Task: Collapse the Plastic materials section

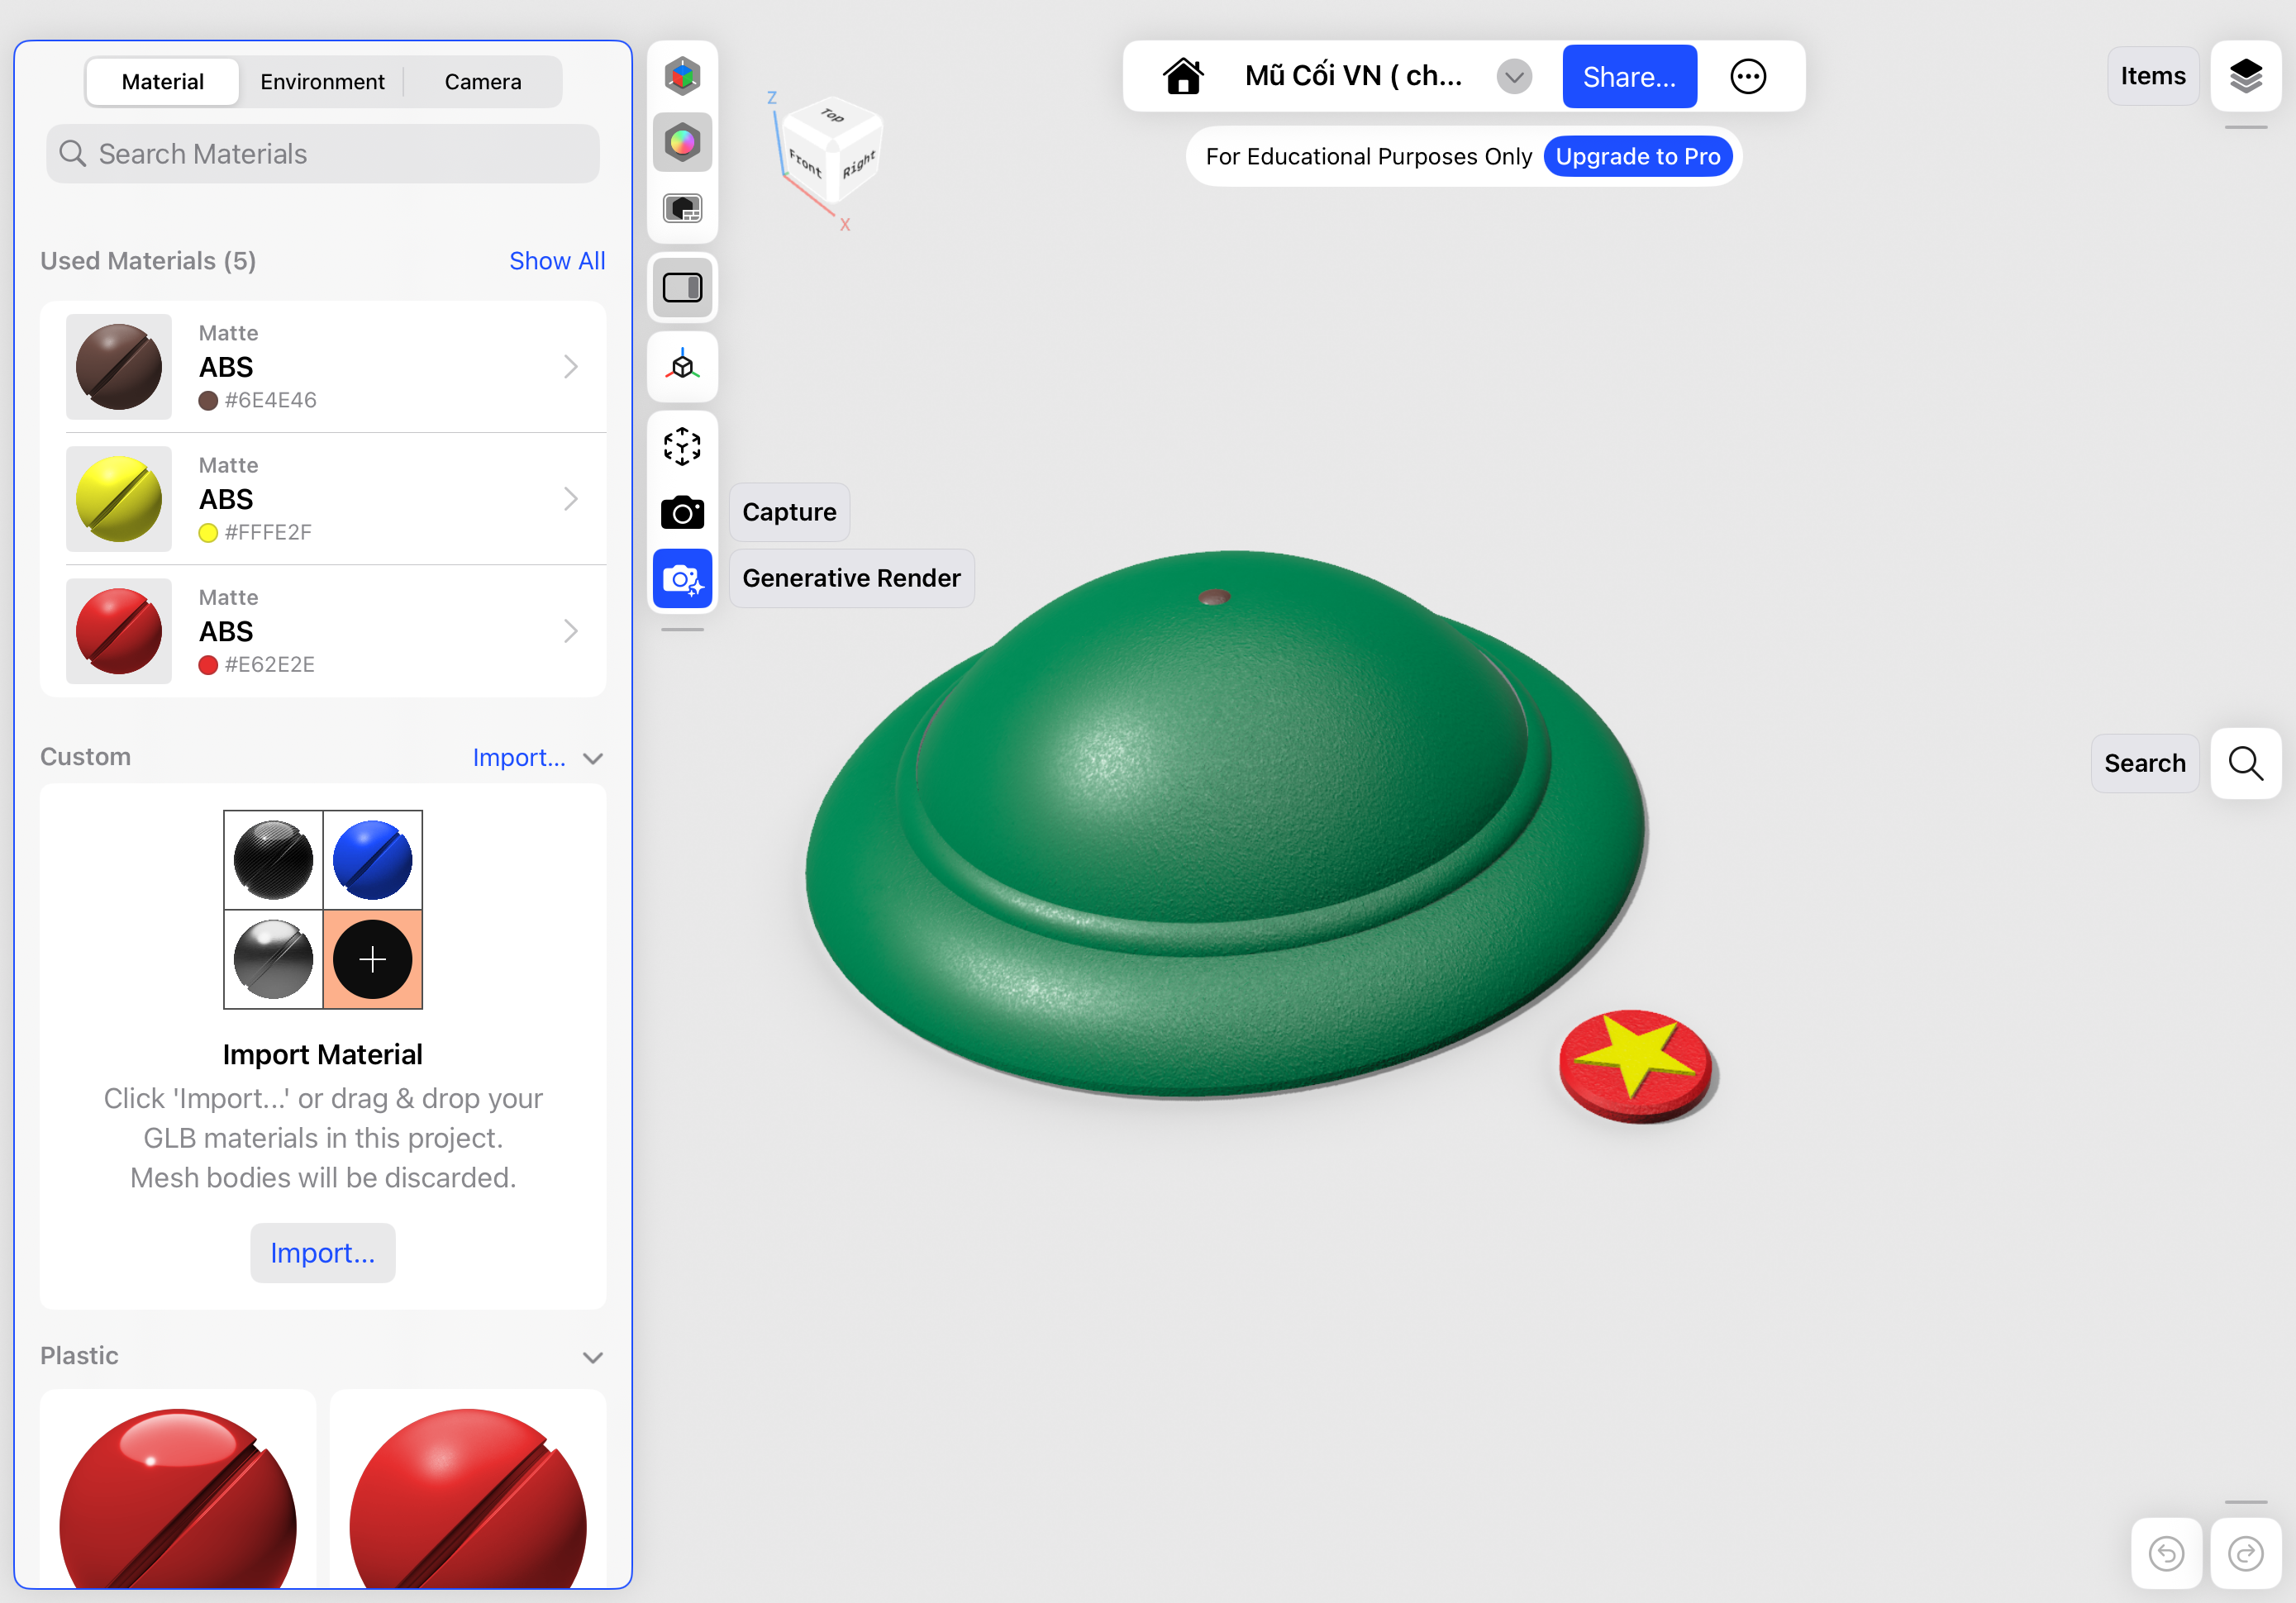Action: click(x=592, y=1357)
